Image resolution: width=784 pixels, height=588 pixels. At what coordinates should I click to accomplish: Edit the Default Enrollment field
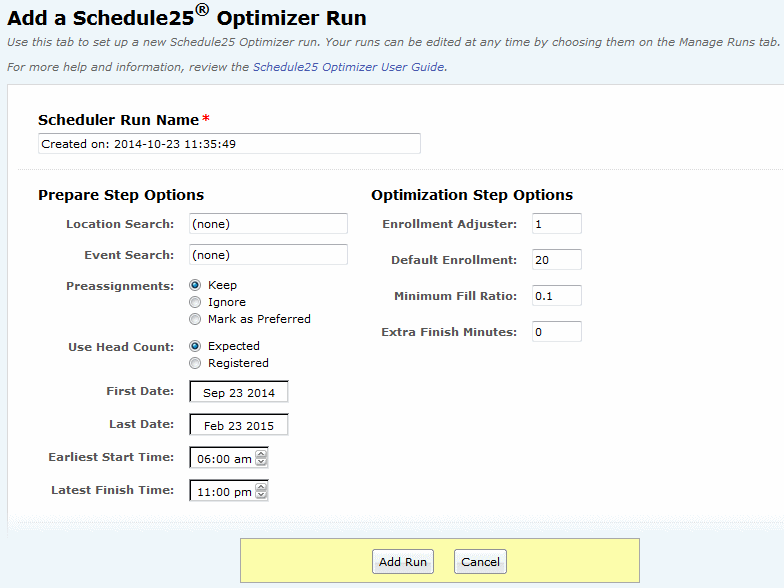click(x=556, y=260)
